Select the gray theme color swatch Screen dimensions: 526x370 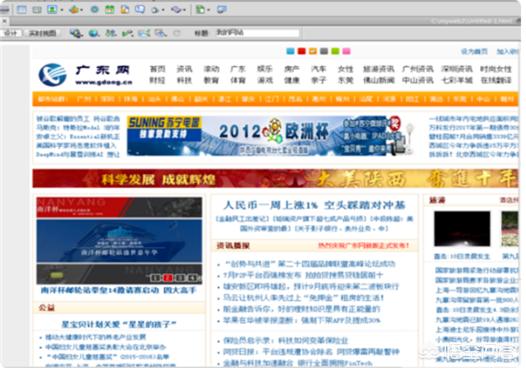pyautogui.click(x=324, y=51)
